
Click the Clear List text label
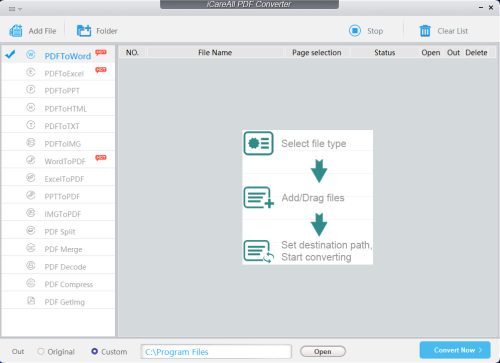(x=453, y=31)
